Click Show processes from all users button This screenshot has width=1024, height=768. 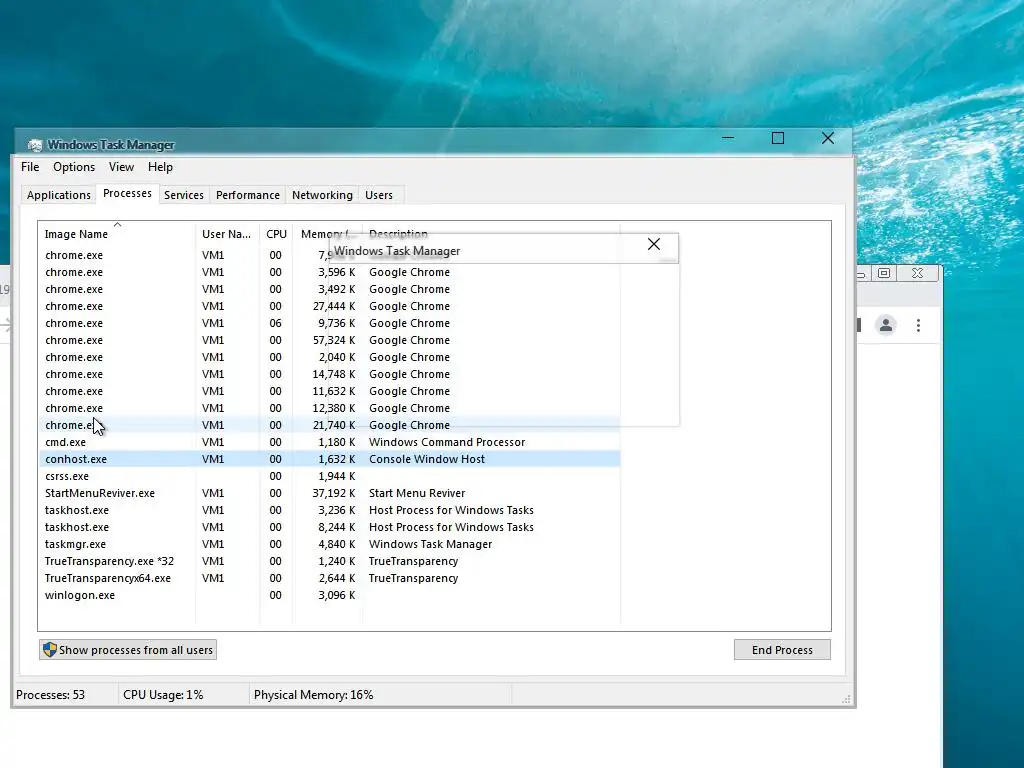pos(128,650)
